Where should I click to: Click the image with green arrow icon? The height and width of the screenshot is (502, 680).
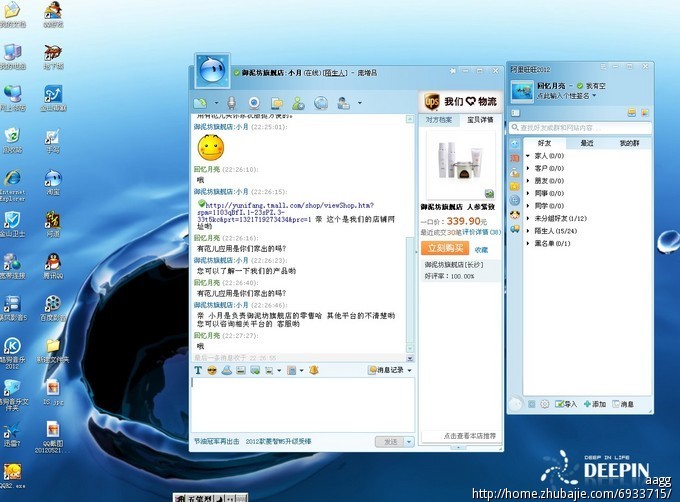click(255, 370)
